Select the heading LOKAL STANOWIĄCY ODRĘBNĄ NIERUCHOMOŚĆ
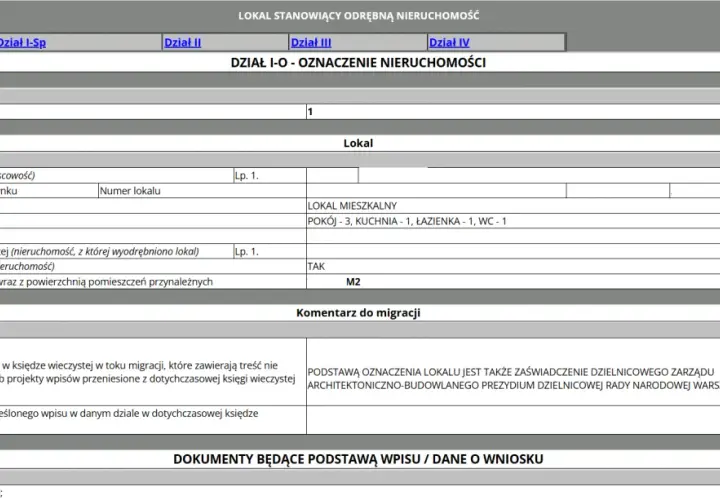This screenshot has height=500, width=720. coord(359,16)
